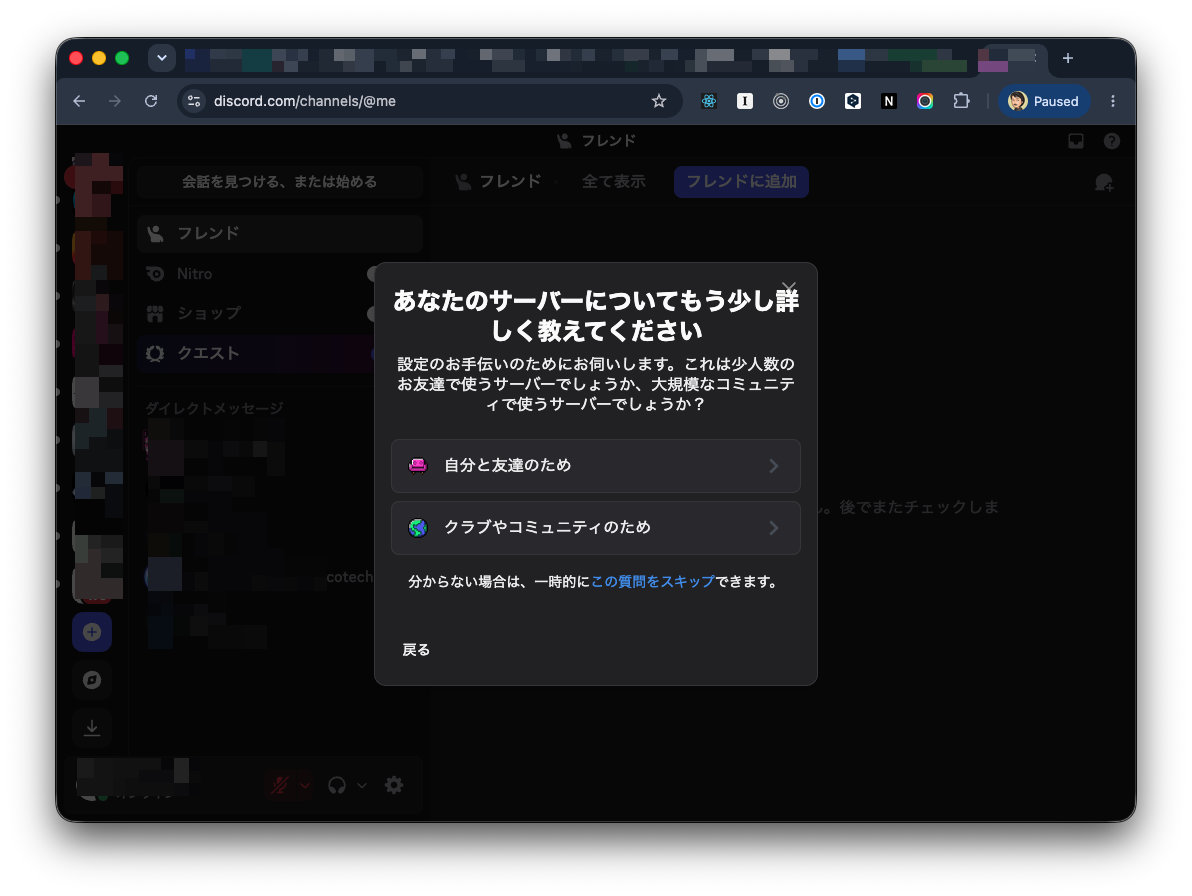1192x896 pixels.
Task: Open the Notion extension icon
Action: [x=889, y=101]
